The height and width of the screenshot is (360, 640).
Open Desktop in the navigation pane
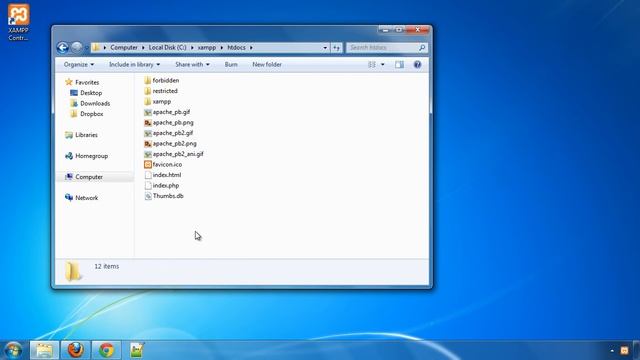pyautogui.click(x=91, y=93)
